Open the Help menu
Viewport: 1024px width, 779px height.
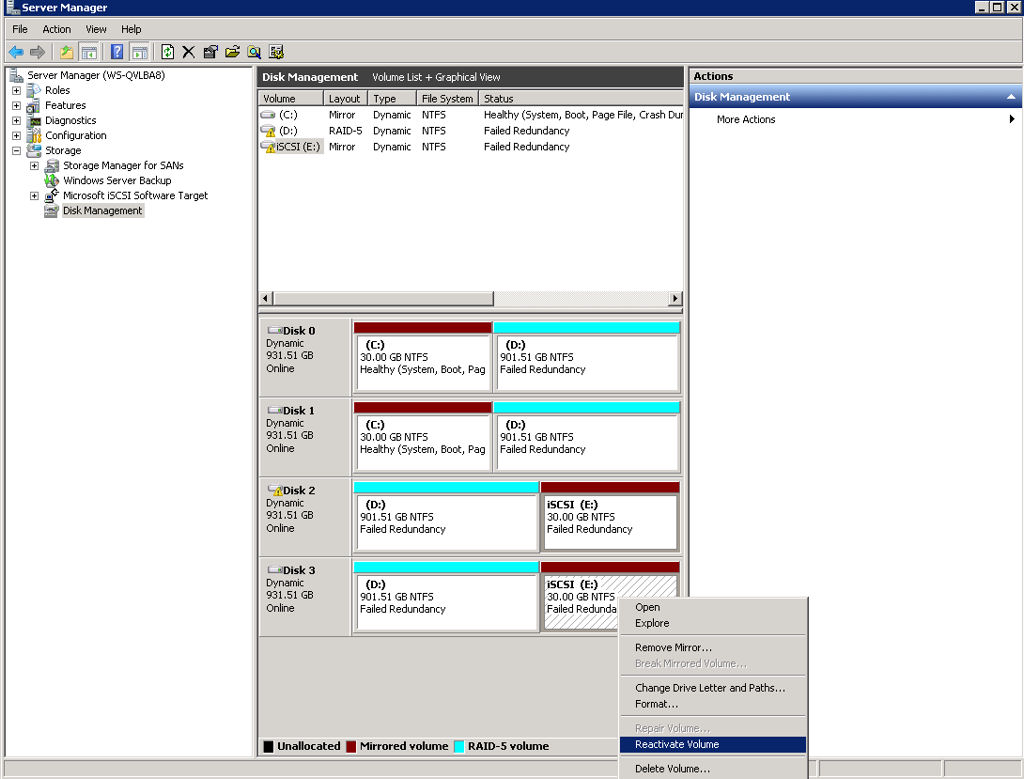point(131,29)
